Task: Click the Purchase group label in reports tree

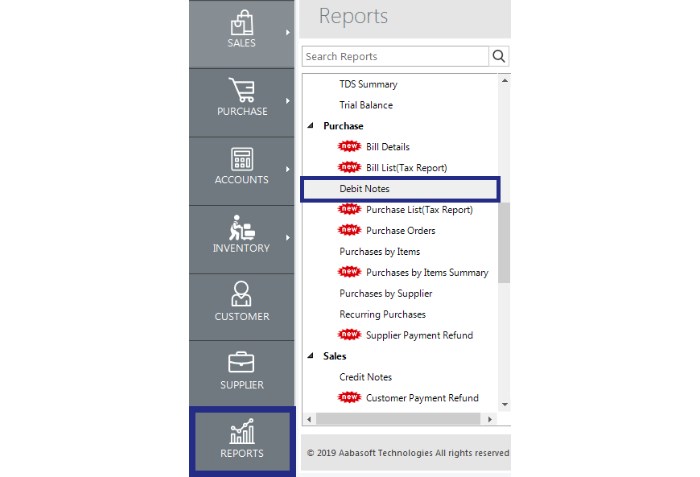Action: point(343,126)
